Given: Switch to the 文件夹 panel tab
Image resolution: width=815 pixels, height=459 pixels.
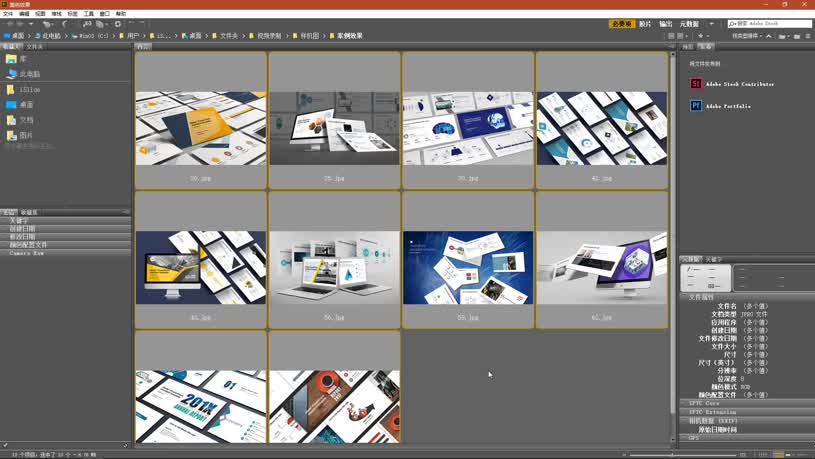Looking at the screenshot, I should click(35, 47).
